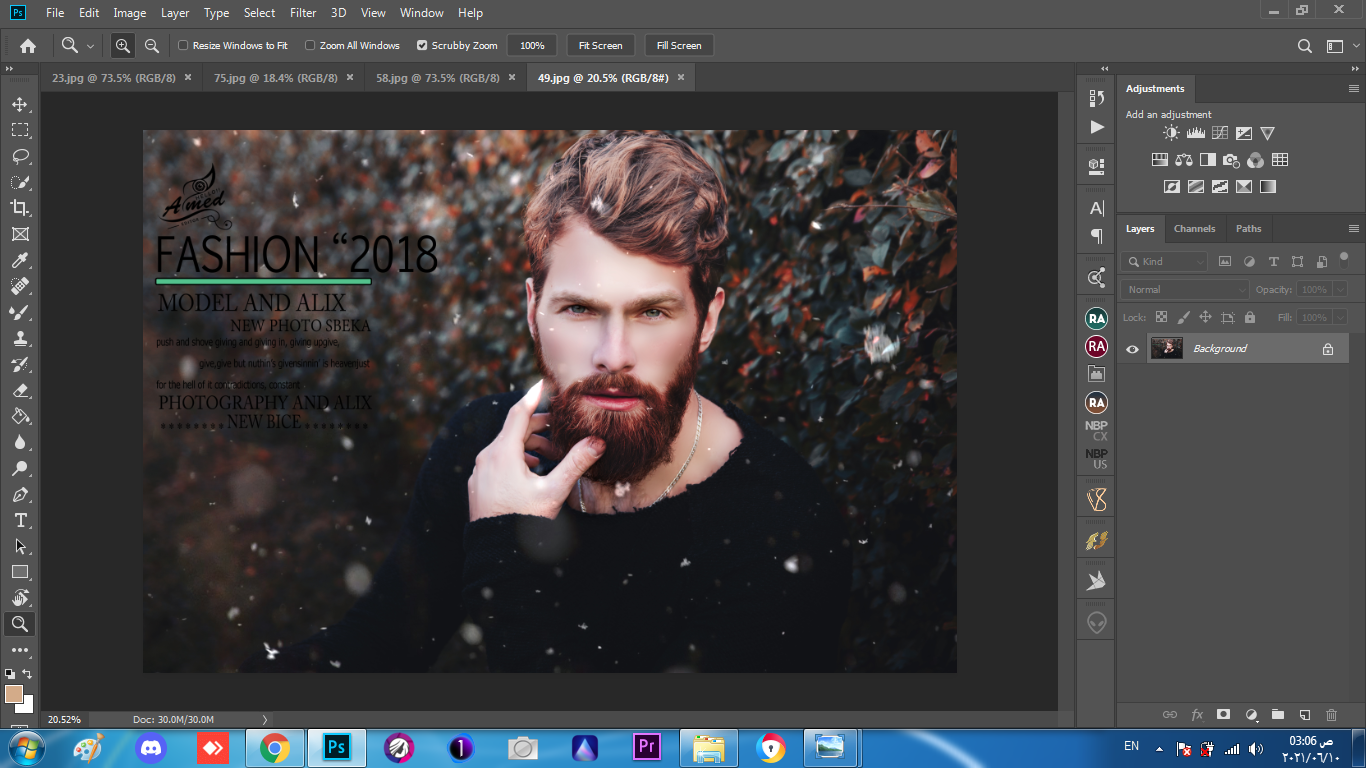Toggle lock position in Layers panel
This screenshot has height=768, width=1366.
coord(1205,317)
